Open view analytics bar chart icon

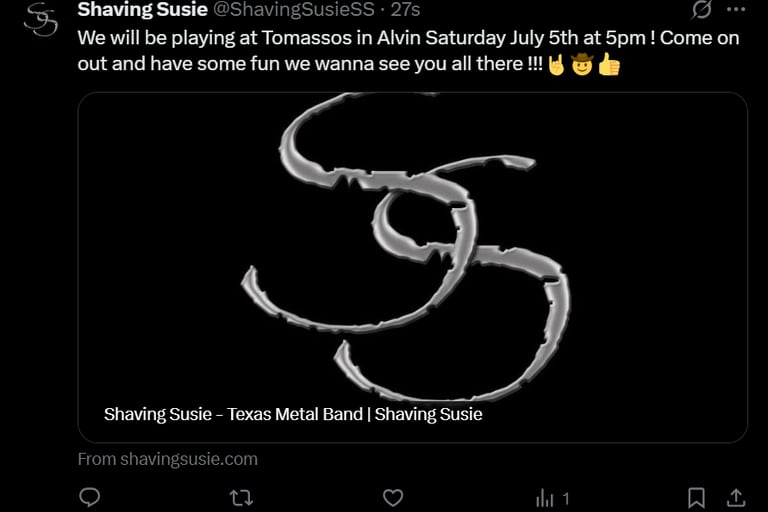point(544,499)
